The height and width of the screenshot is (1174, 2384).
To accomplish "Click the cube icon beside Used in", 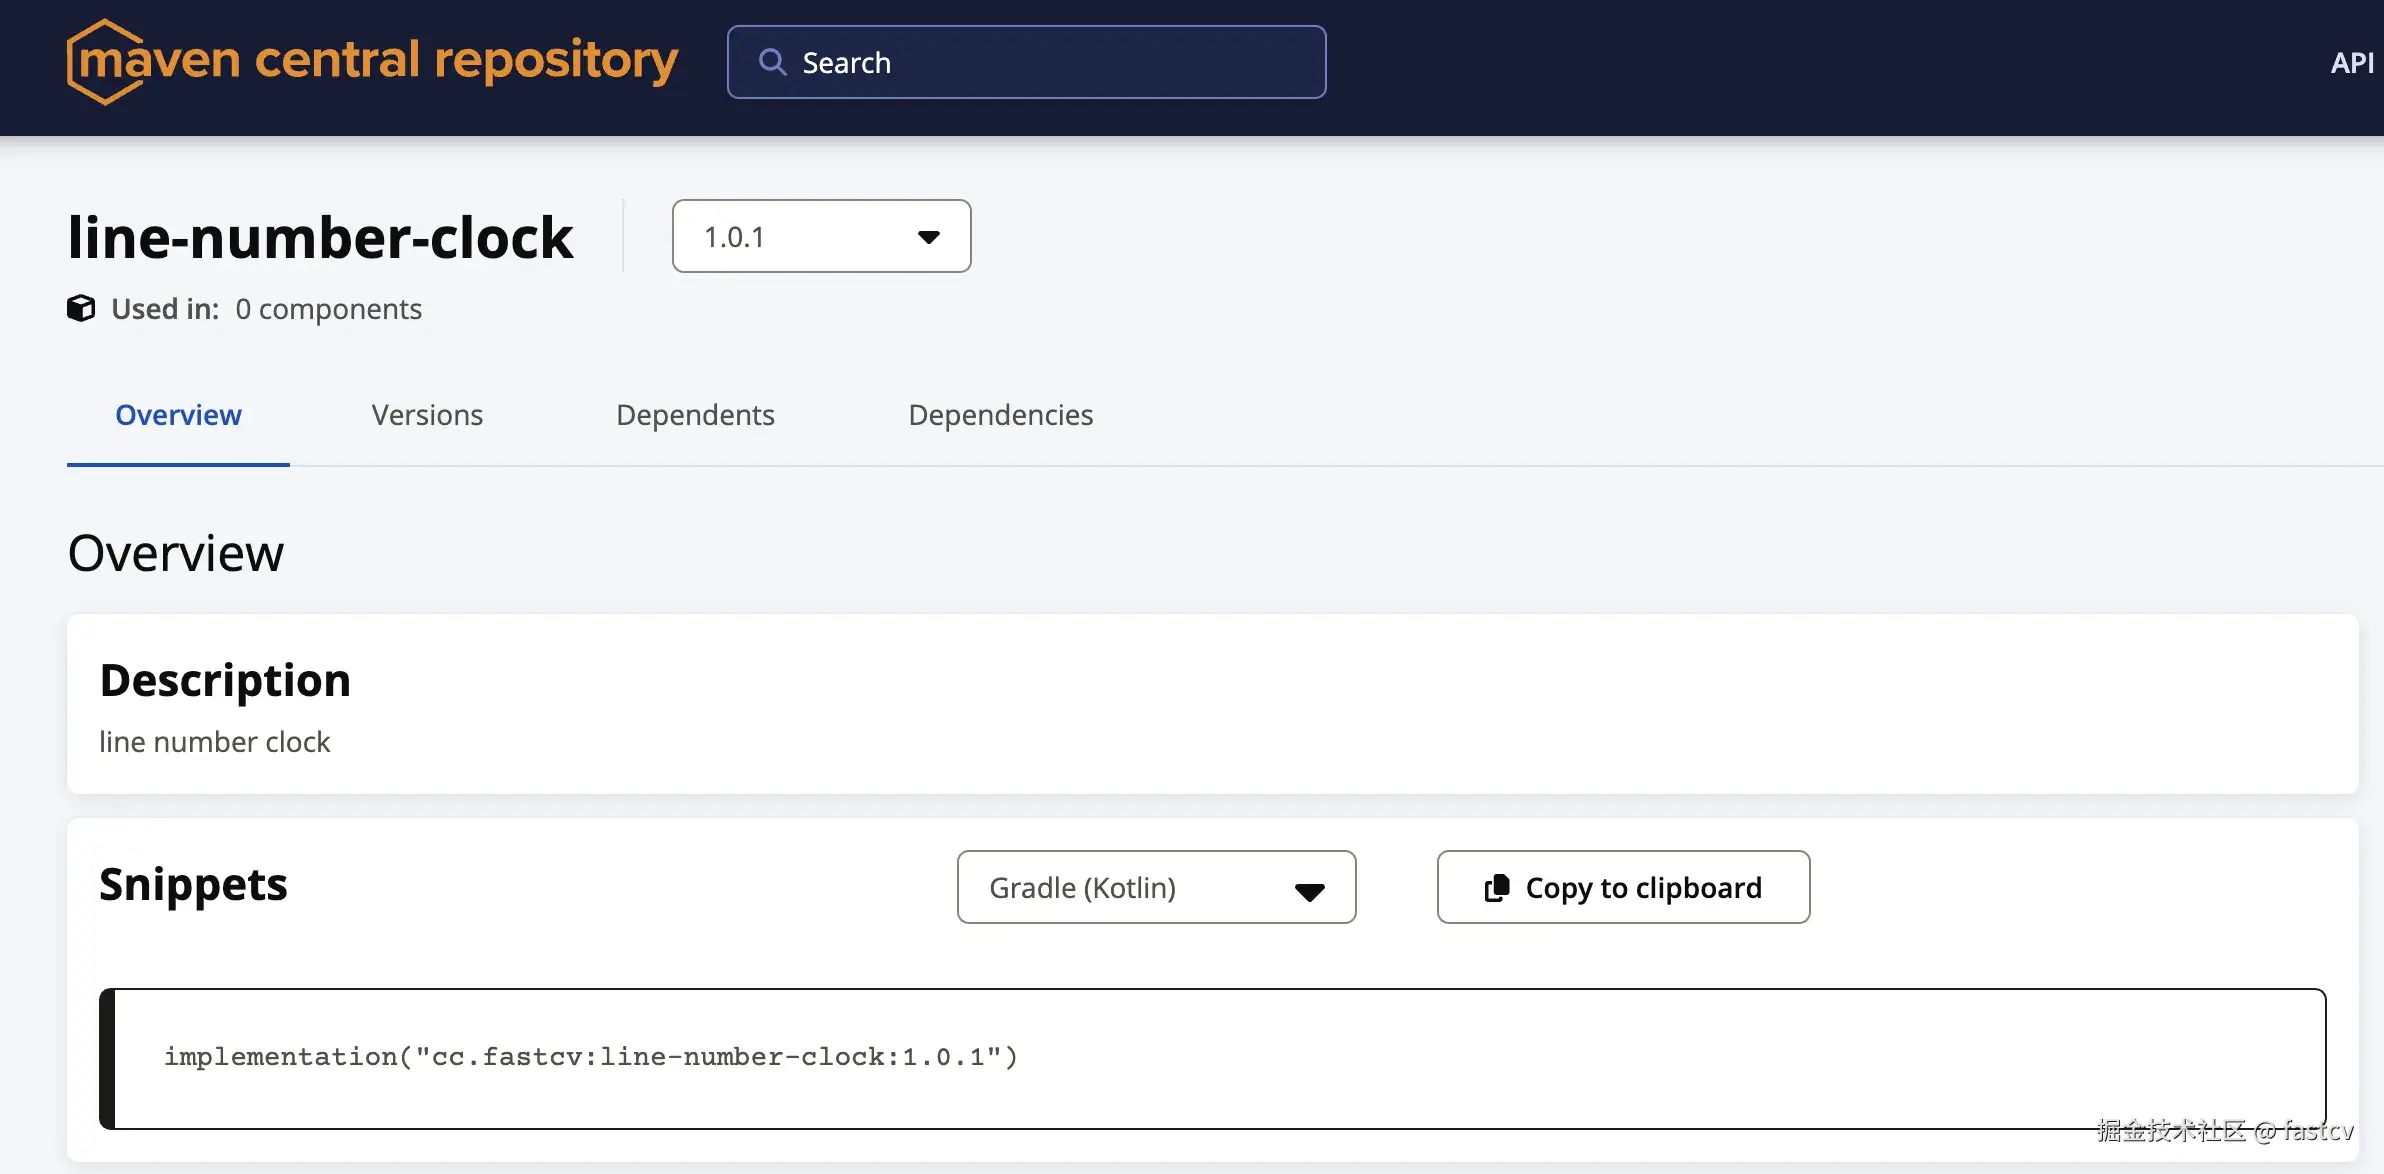I will tap(81, 308).
